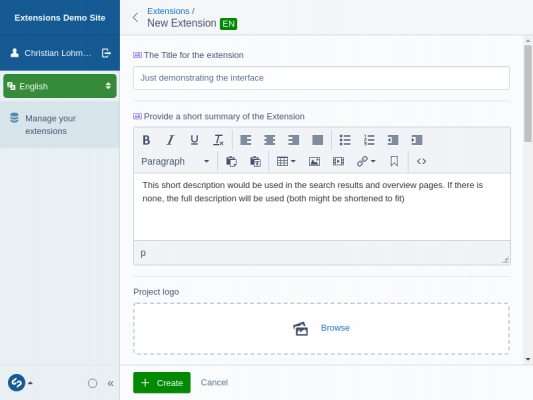Insert an anchor bookmark

[x=394, y=161]
